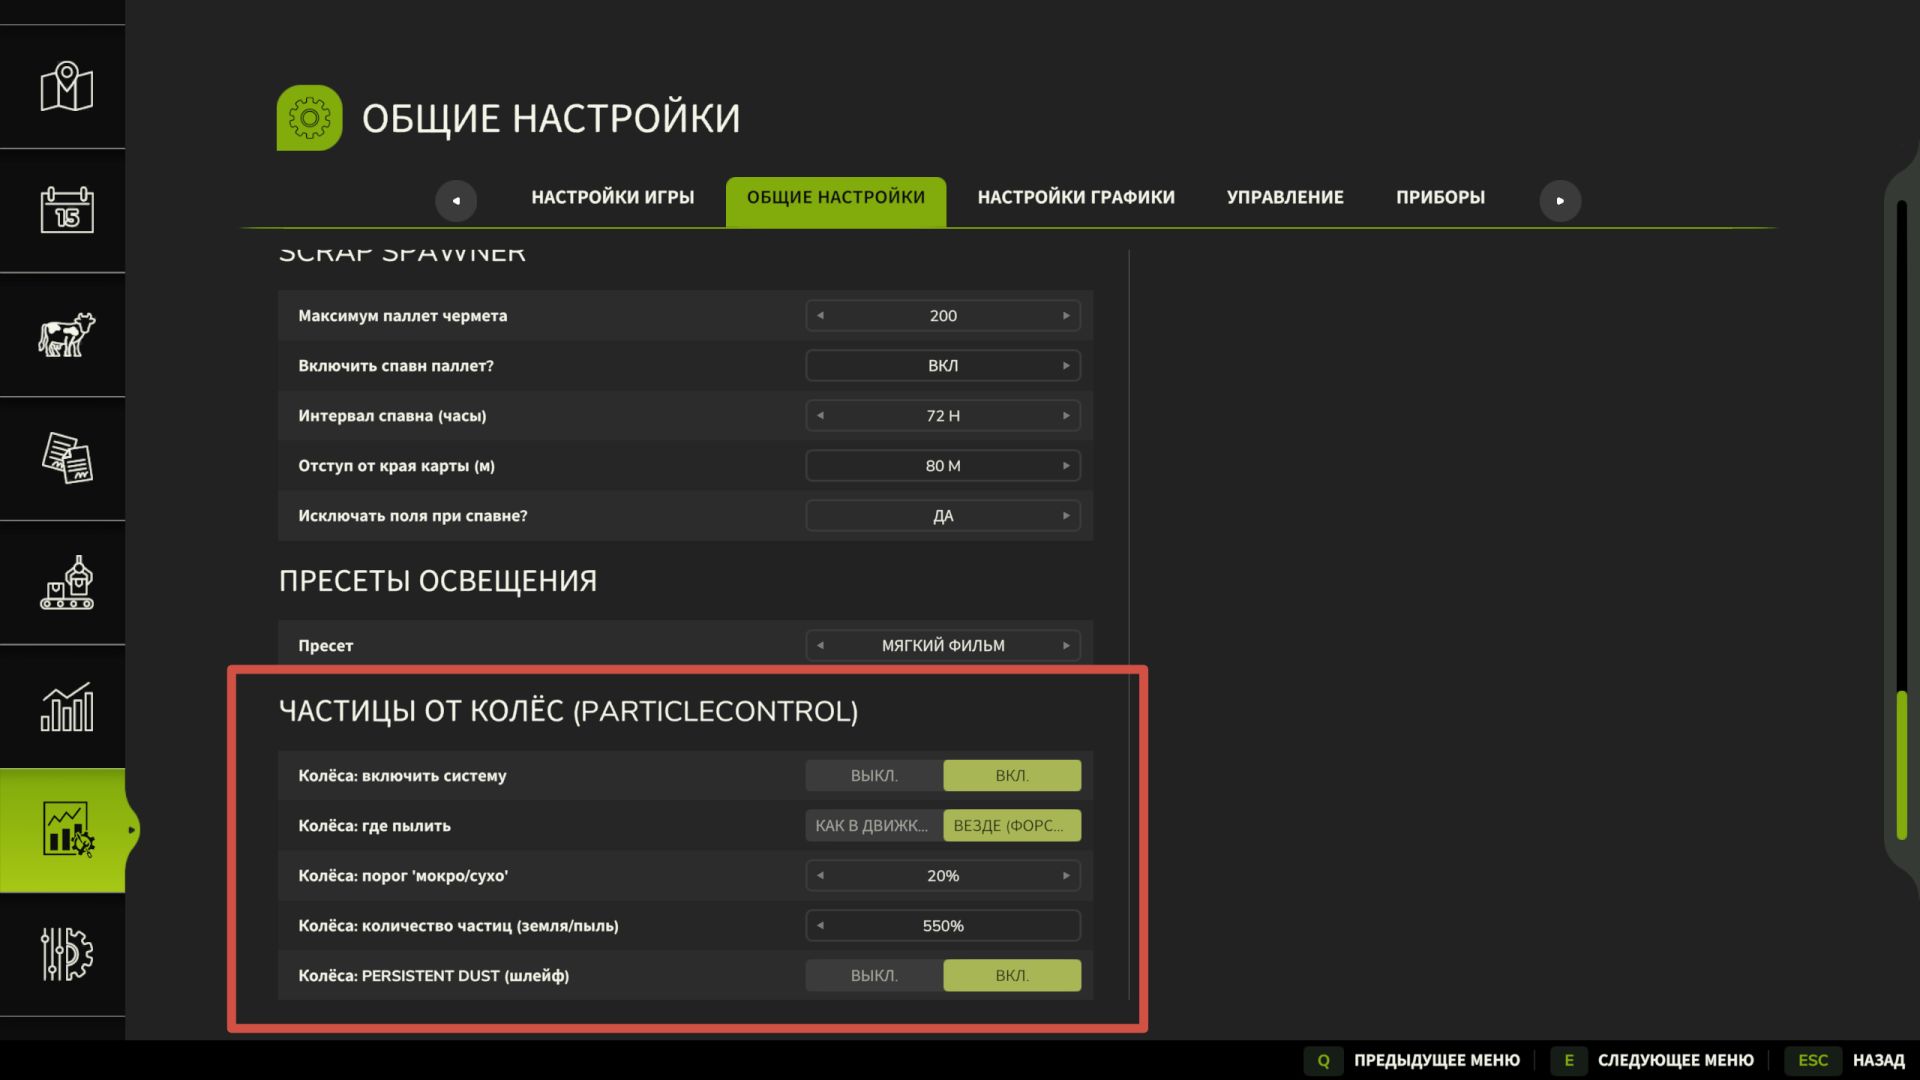Open the map icon in sidebar
This screenshot has height=1080, width=1920.
tap(66, 87)
